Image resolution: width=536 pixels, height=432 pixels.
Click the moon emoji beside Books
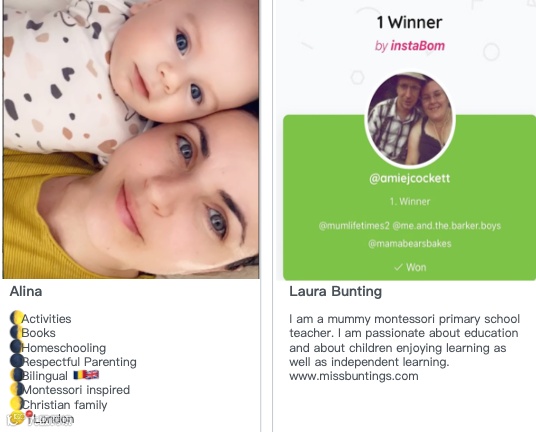click(x=16, y=332)
